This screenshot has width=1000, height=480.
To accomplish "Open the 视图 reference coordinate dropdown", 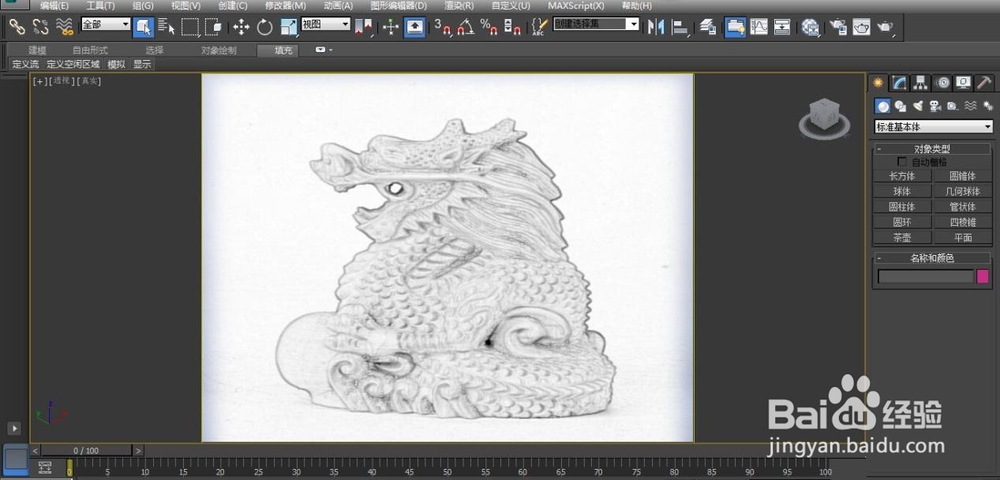I will coord(326,24).
